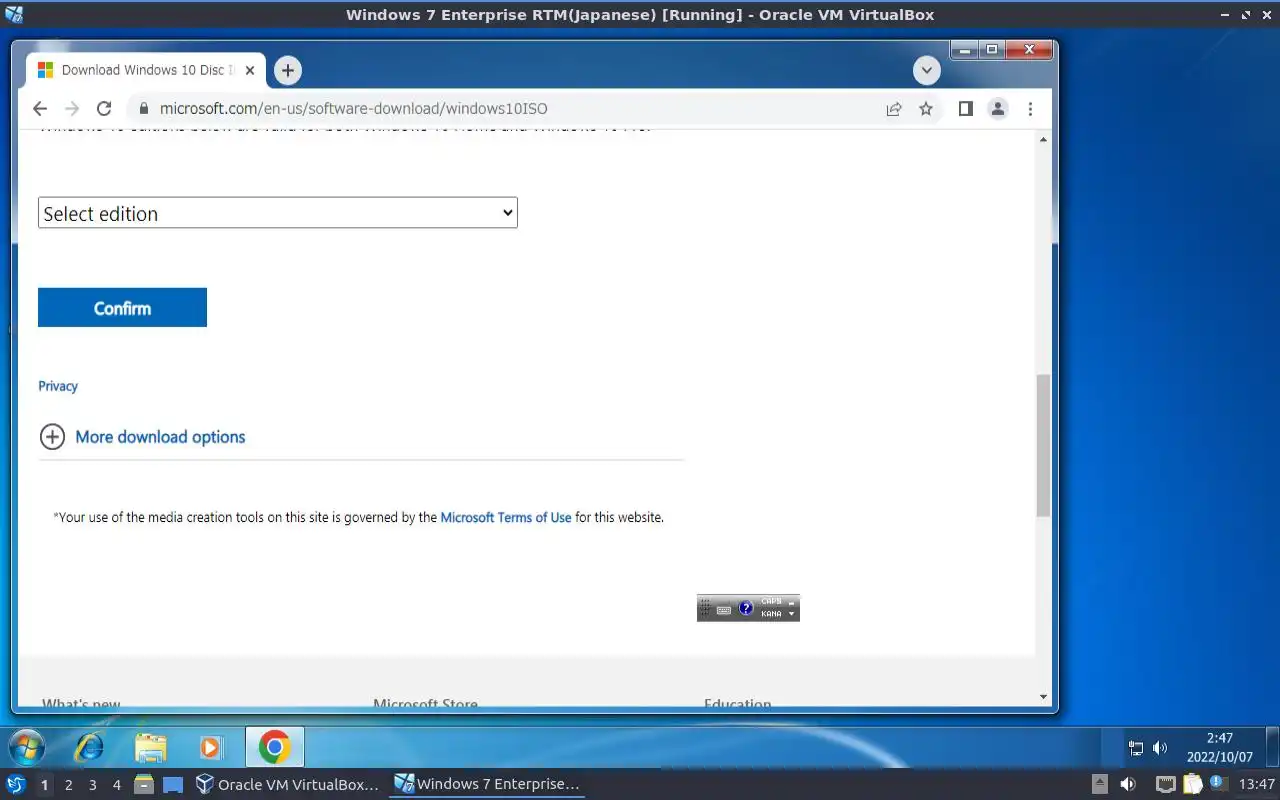
Task: Open Chrome three-dot menu
Action: pos(1030,109)
